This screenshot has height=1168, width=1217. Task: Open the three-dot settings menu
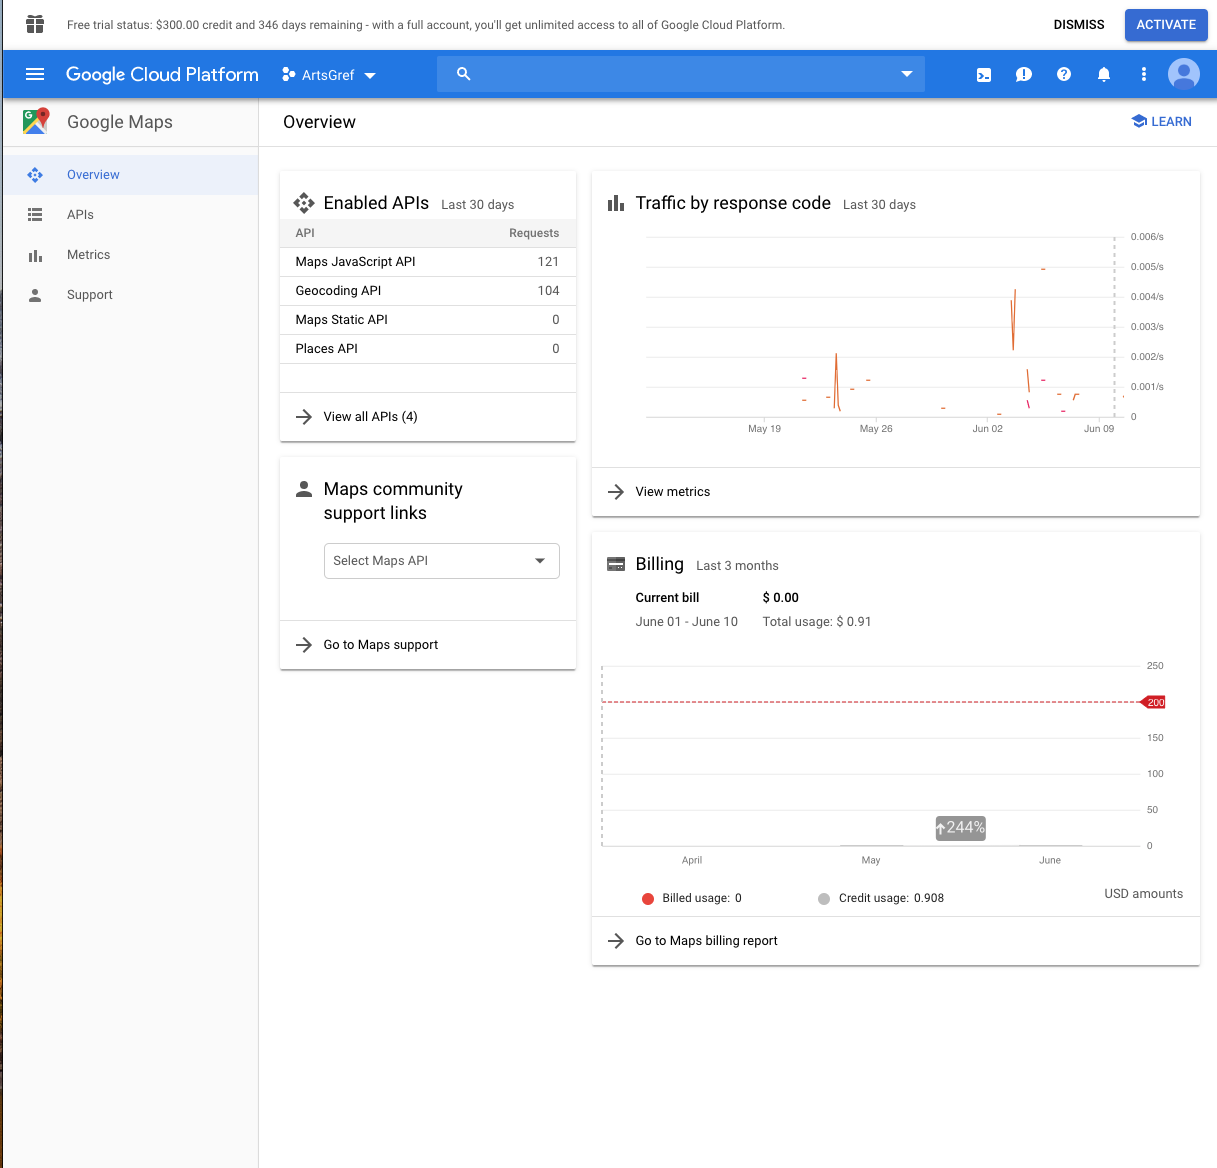coord(1144,75)
